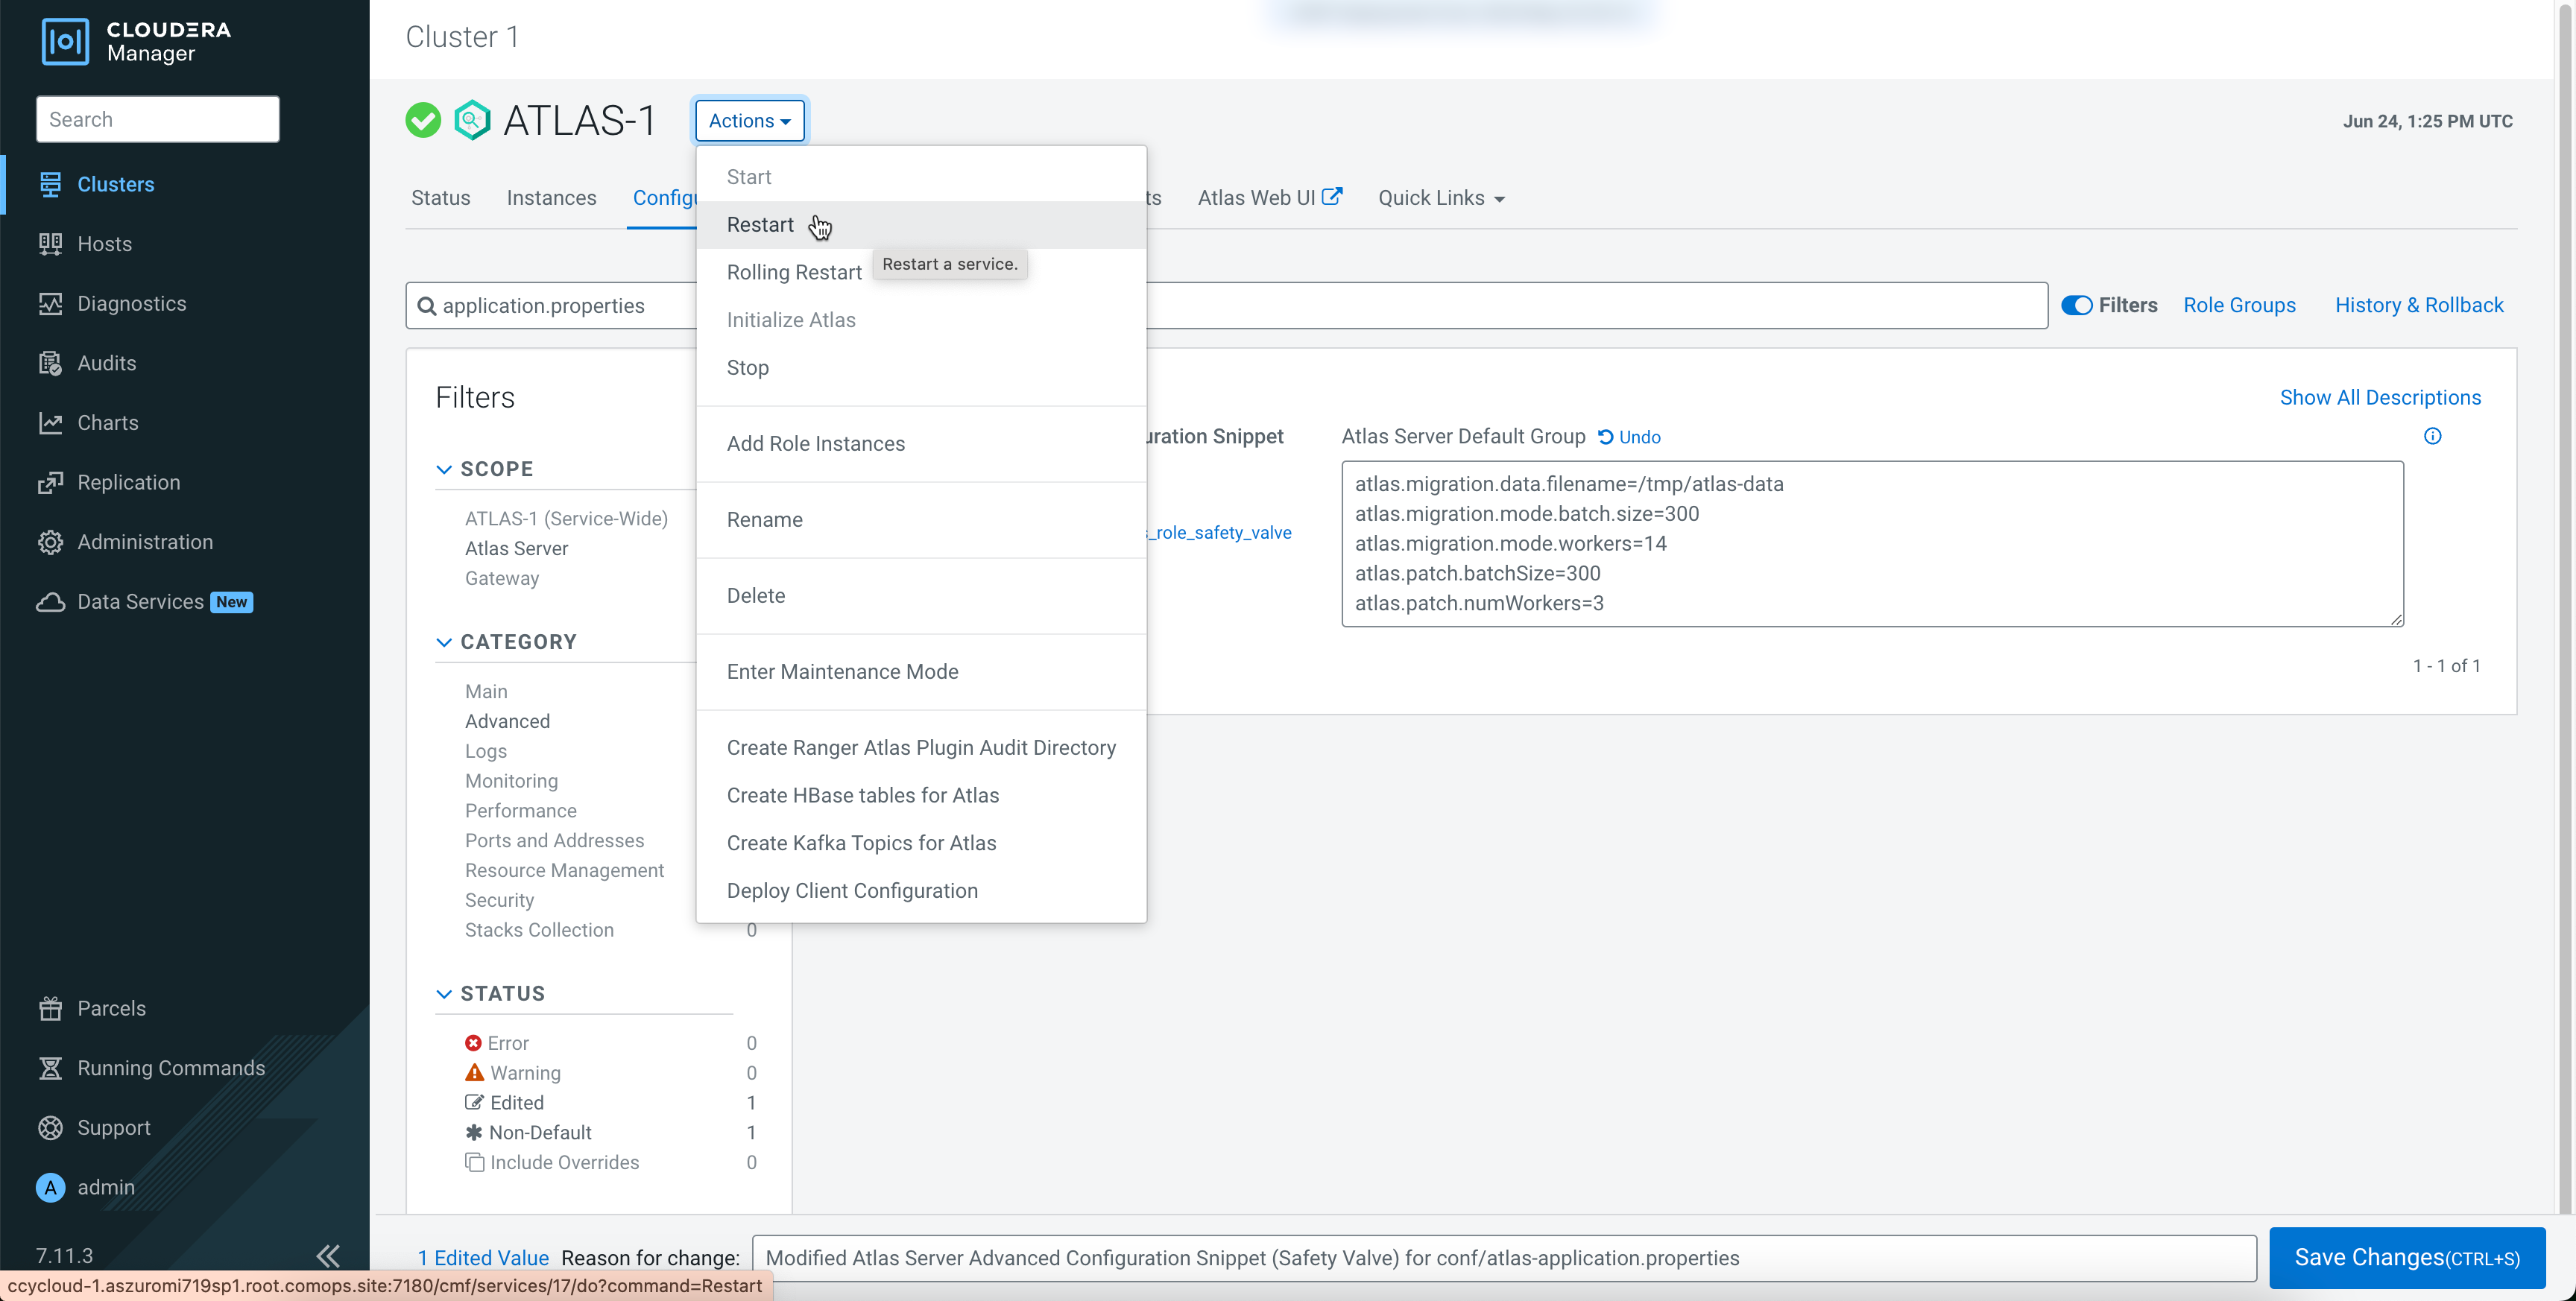Collapse the SCOPE filter section
The width and height of the screenshot is (2576, 1301).
click(444, 469)
